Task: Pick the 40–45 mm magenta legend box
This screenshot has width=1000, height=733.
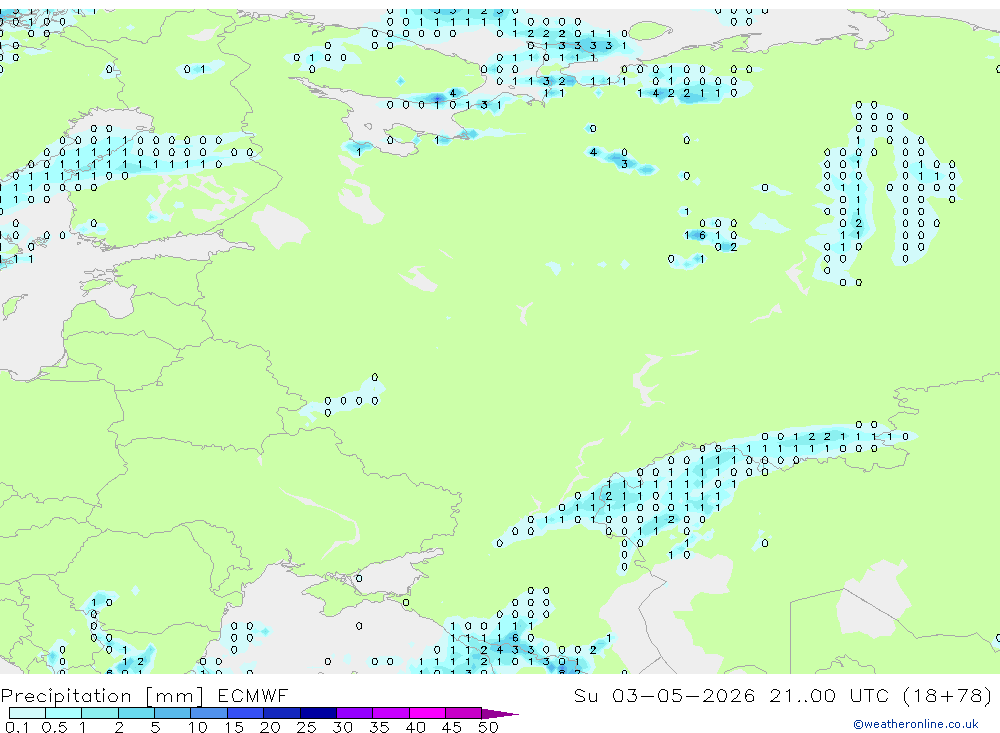Action: click(427, 713)
